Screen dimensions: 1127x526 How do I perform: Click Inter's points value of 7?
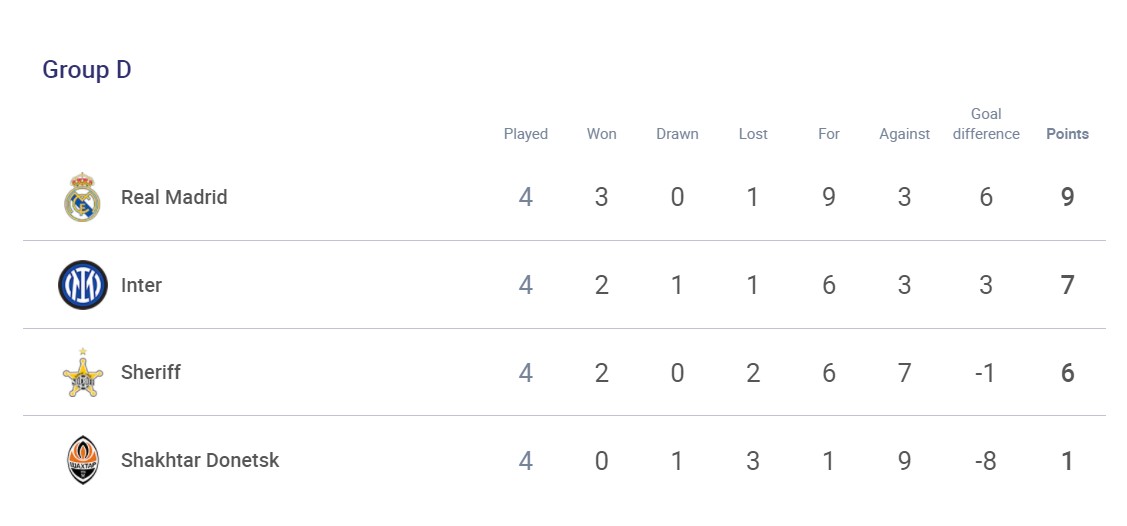1067,285
